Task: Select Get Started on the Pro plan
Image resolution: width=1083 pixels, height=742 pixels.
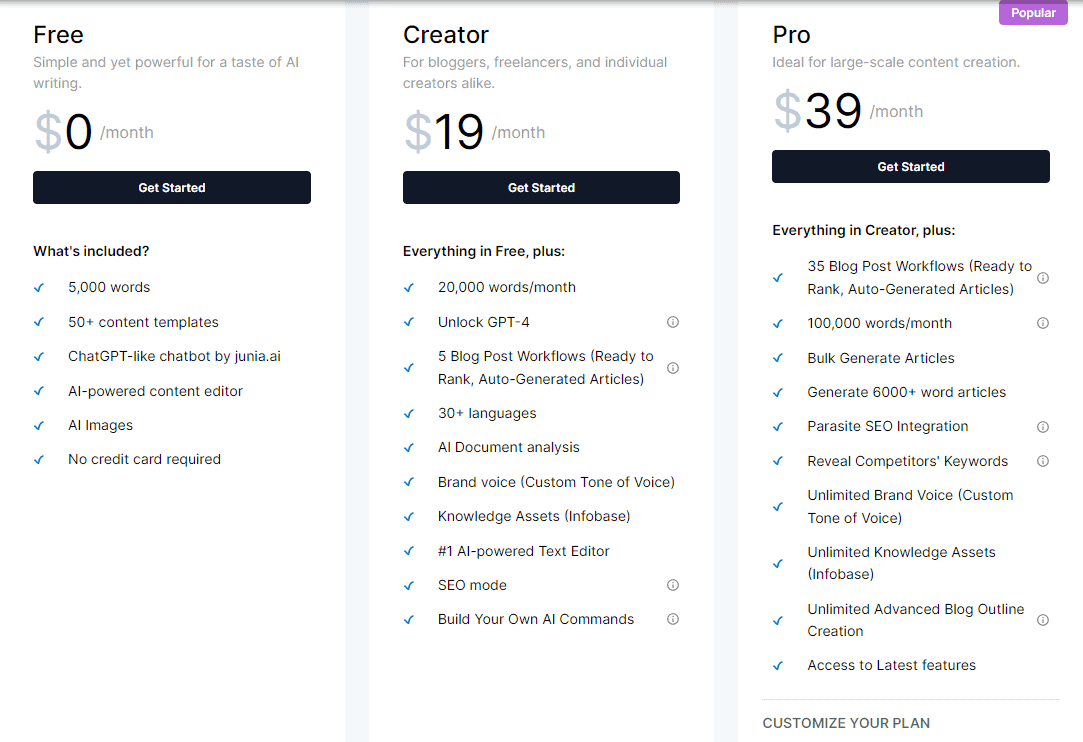Action: (910, 166)
